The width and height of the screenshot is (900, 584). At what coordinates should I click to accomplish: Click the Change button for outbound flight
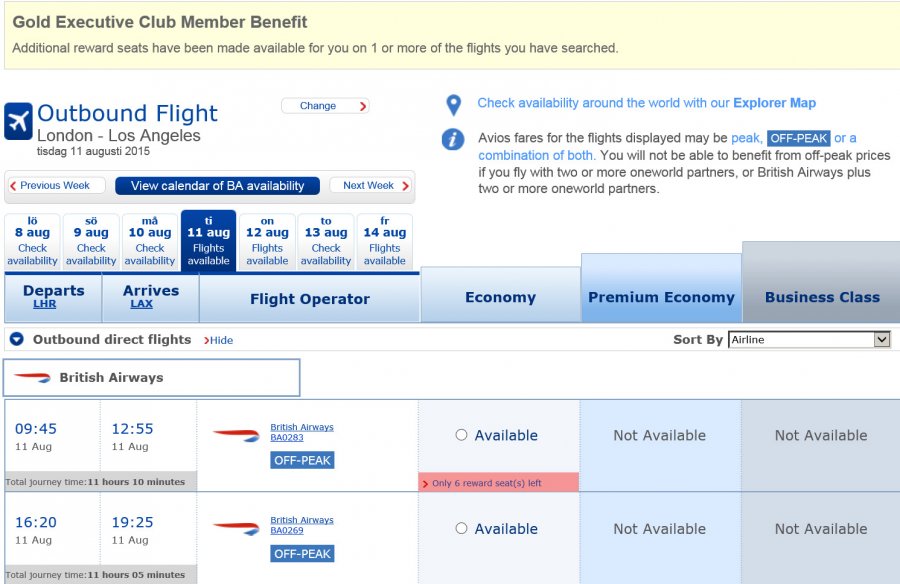pos(325,106)
